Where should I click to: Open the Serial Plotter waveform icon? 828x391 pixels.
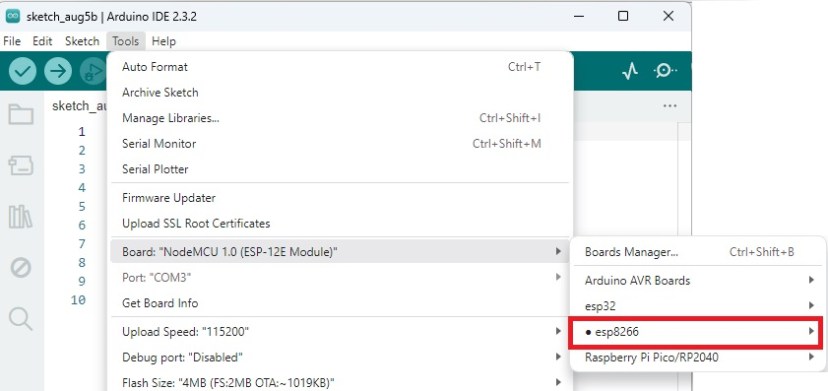pos(629,71)
